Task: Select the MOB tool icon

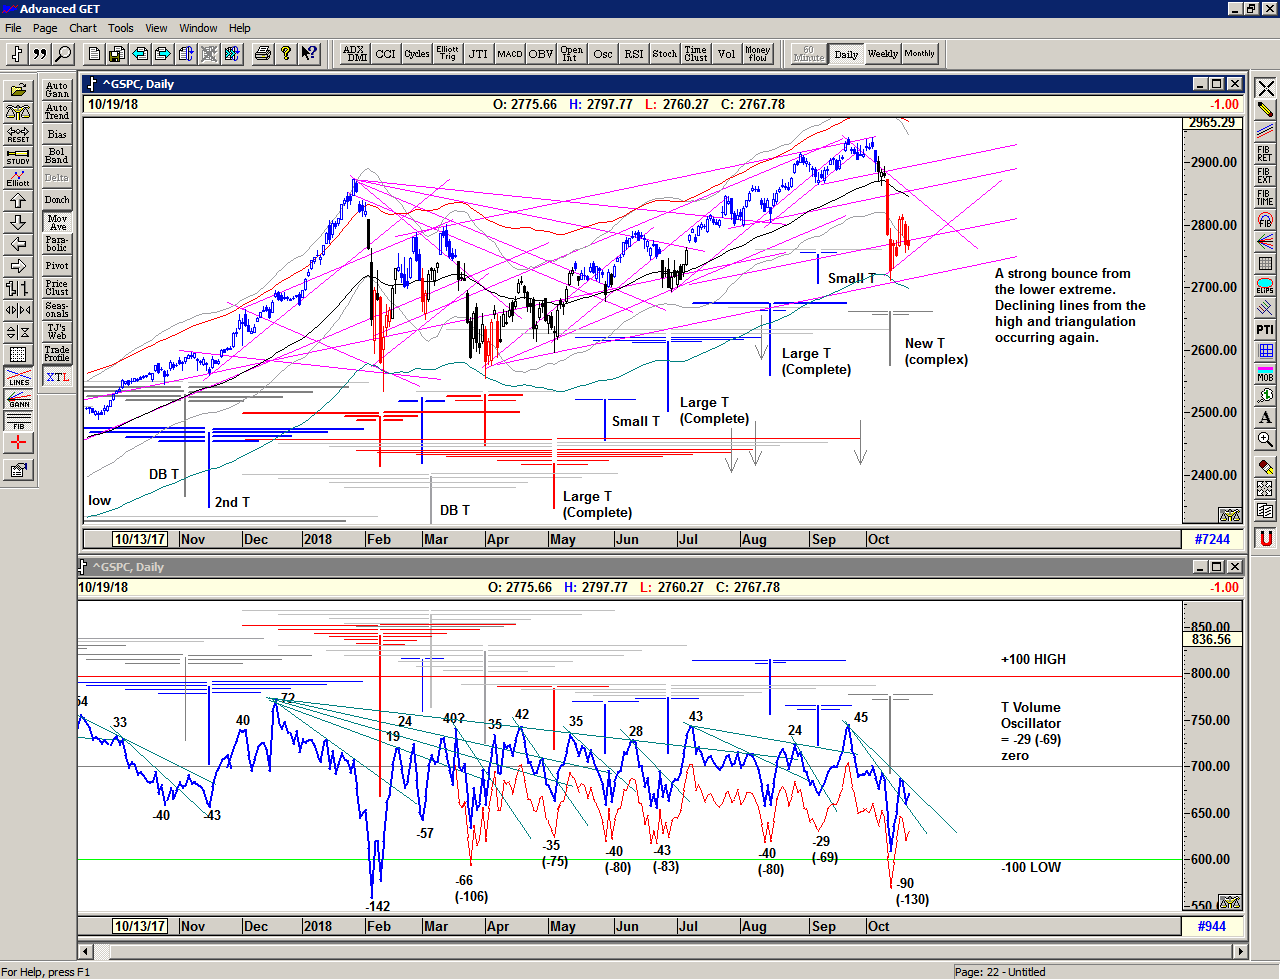Action: (1265, 373)
